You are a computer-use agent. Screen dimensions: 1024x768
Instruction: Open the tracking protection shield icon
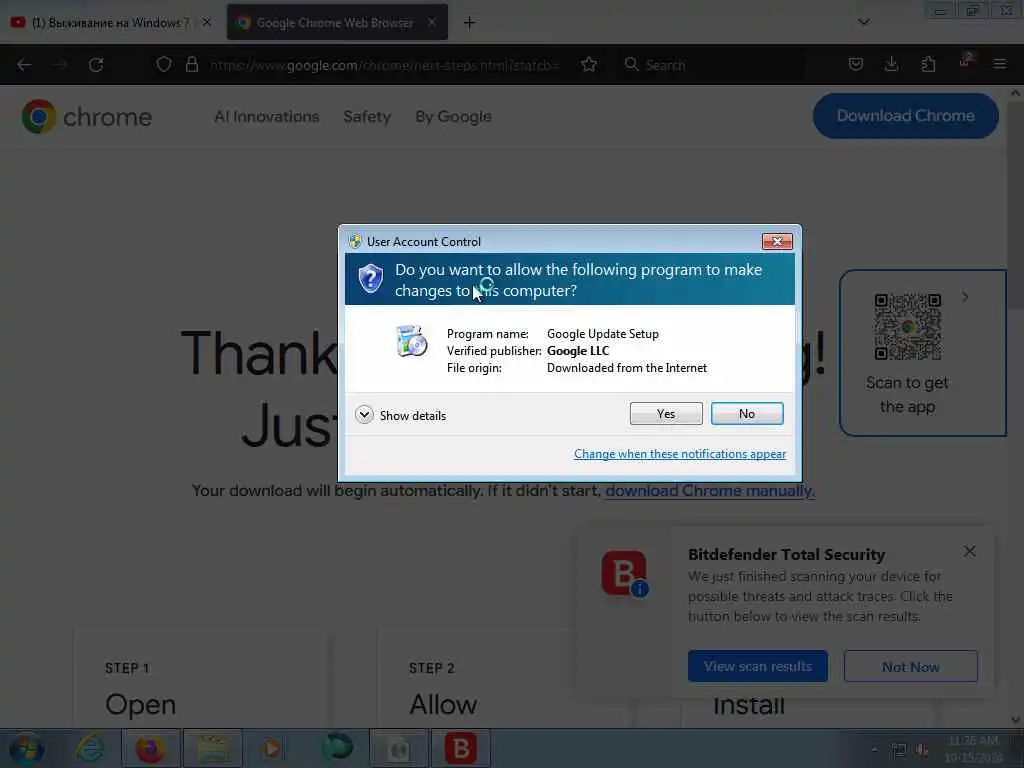(x=164, y=65)
